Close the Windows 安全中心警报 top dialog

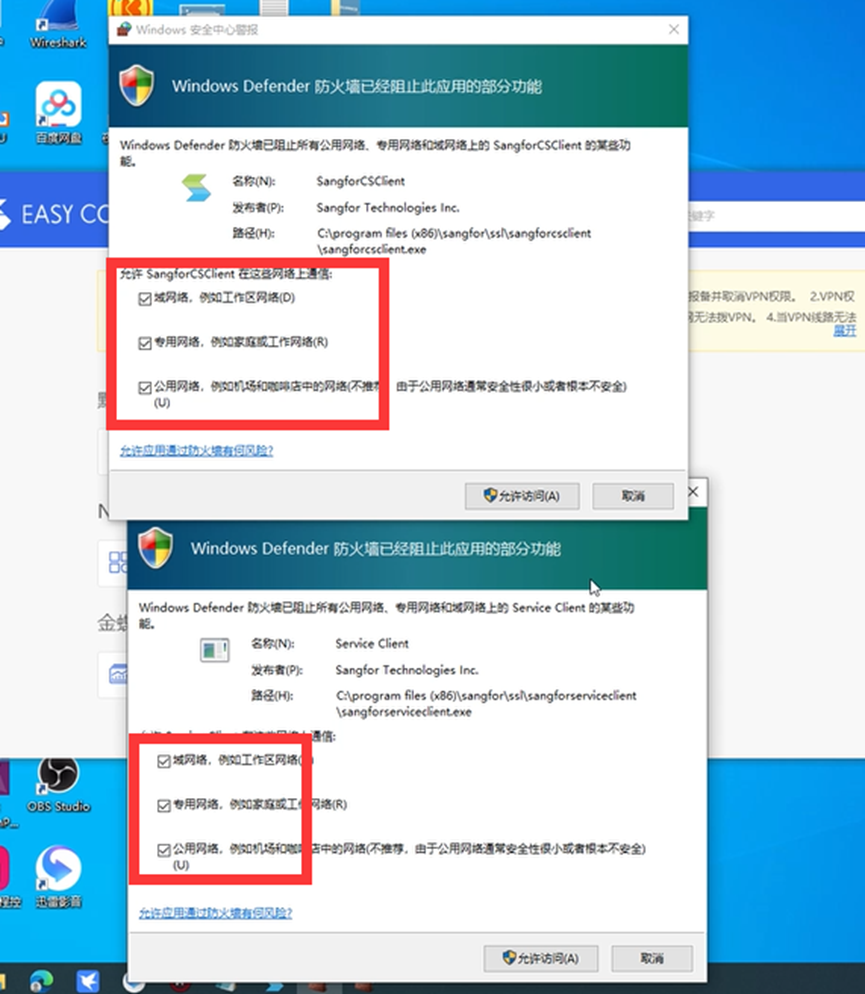pyautogui.click(x=671, y=30)
